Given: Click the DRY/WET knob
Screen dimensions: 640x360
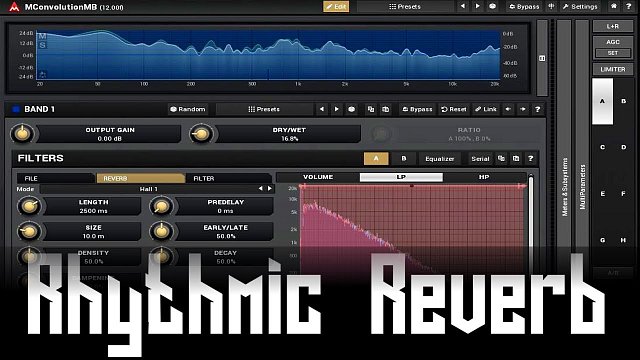Looking at the screenshot, I should (201, 134).
